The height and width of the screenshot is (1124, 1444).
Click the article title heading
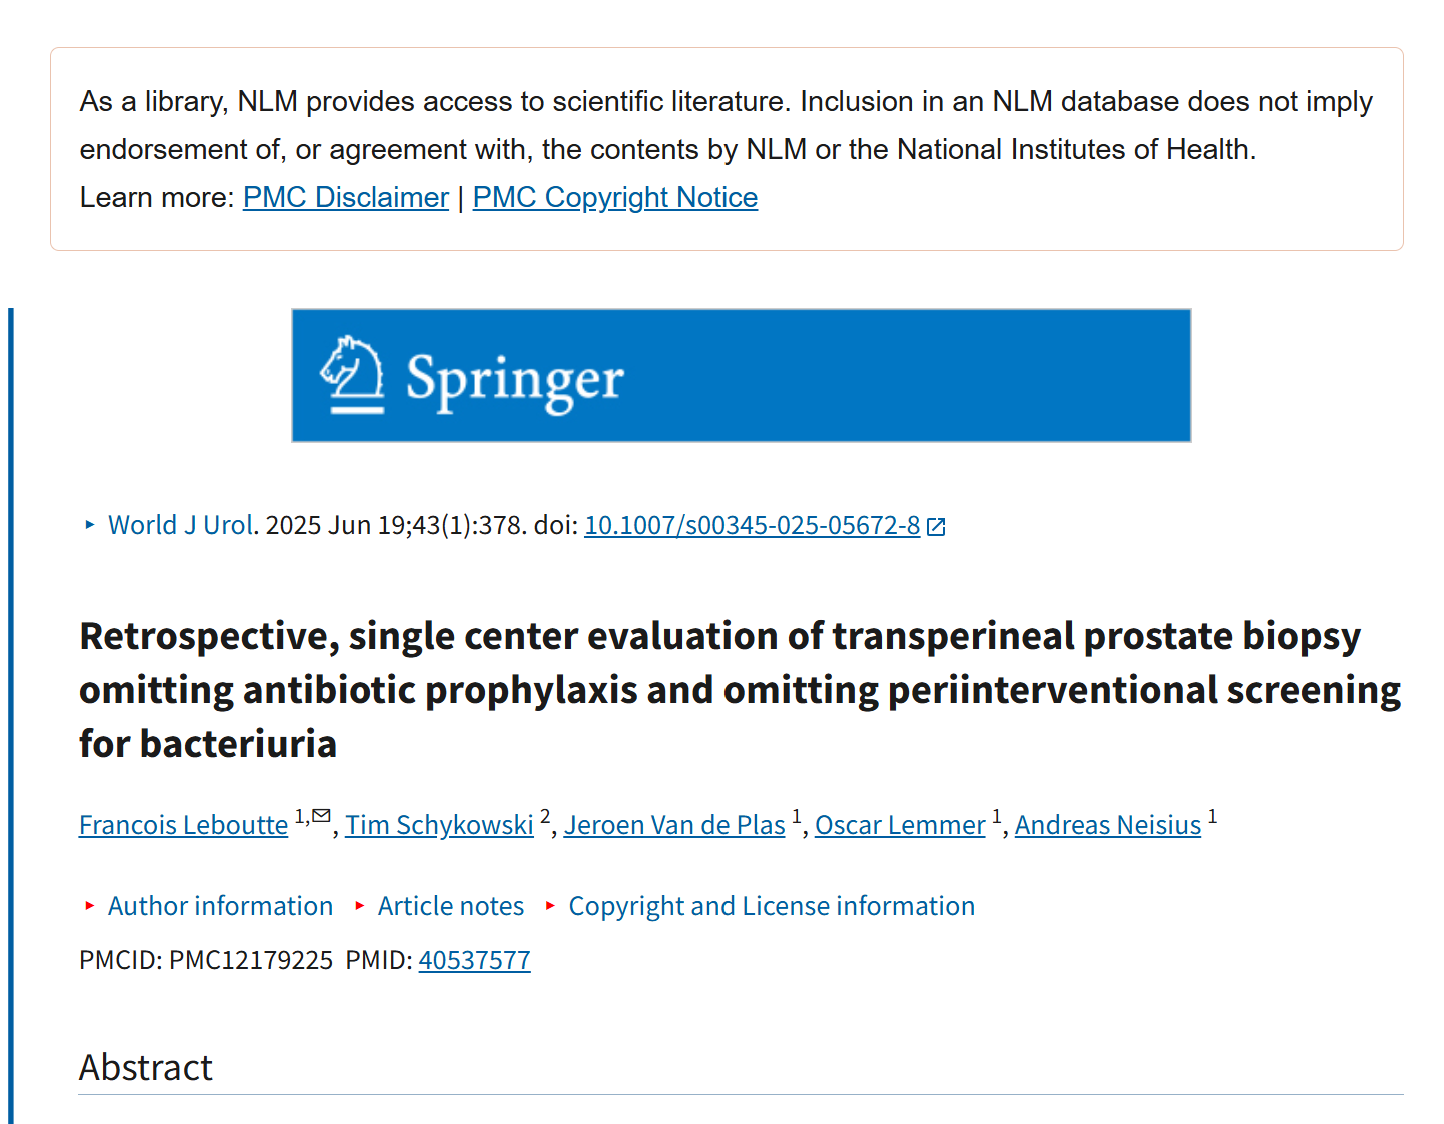(x=740, y=690)
